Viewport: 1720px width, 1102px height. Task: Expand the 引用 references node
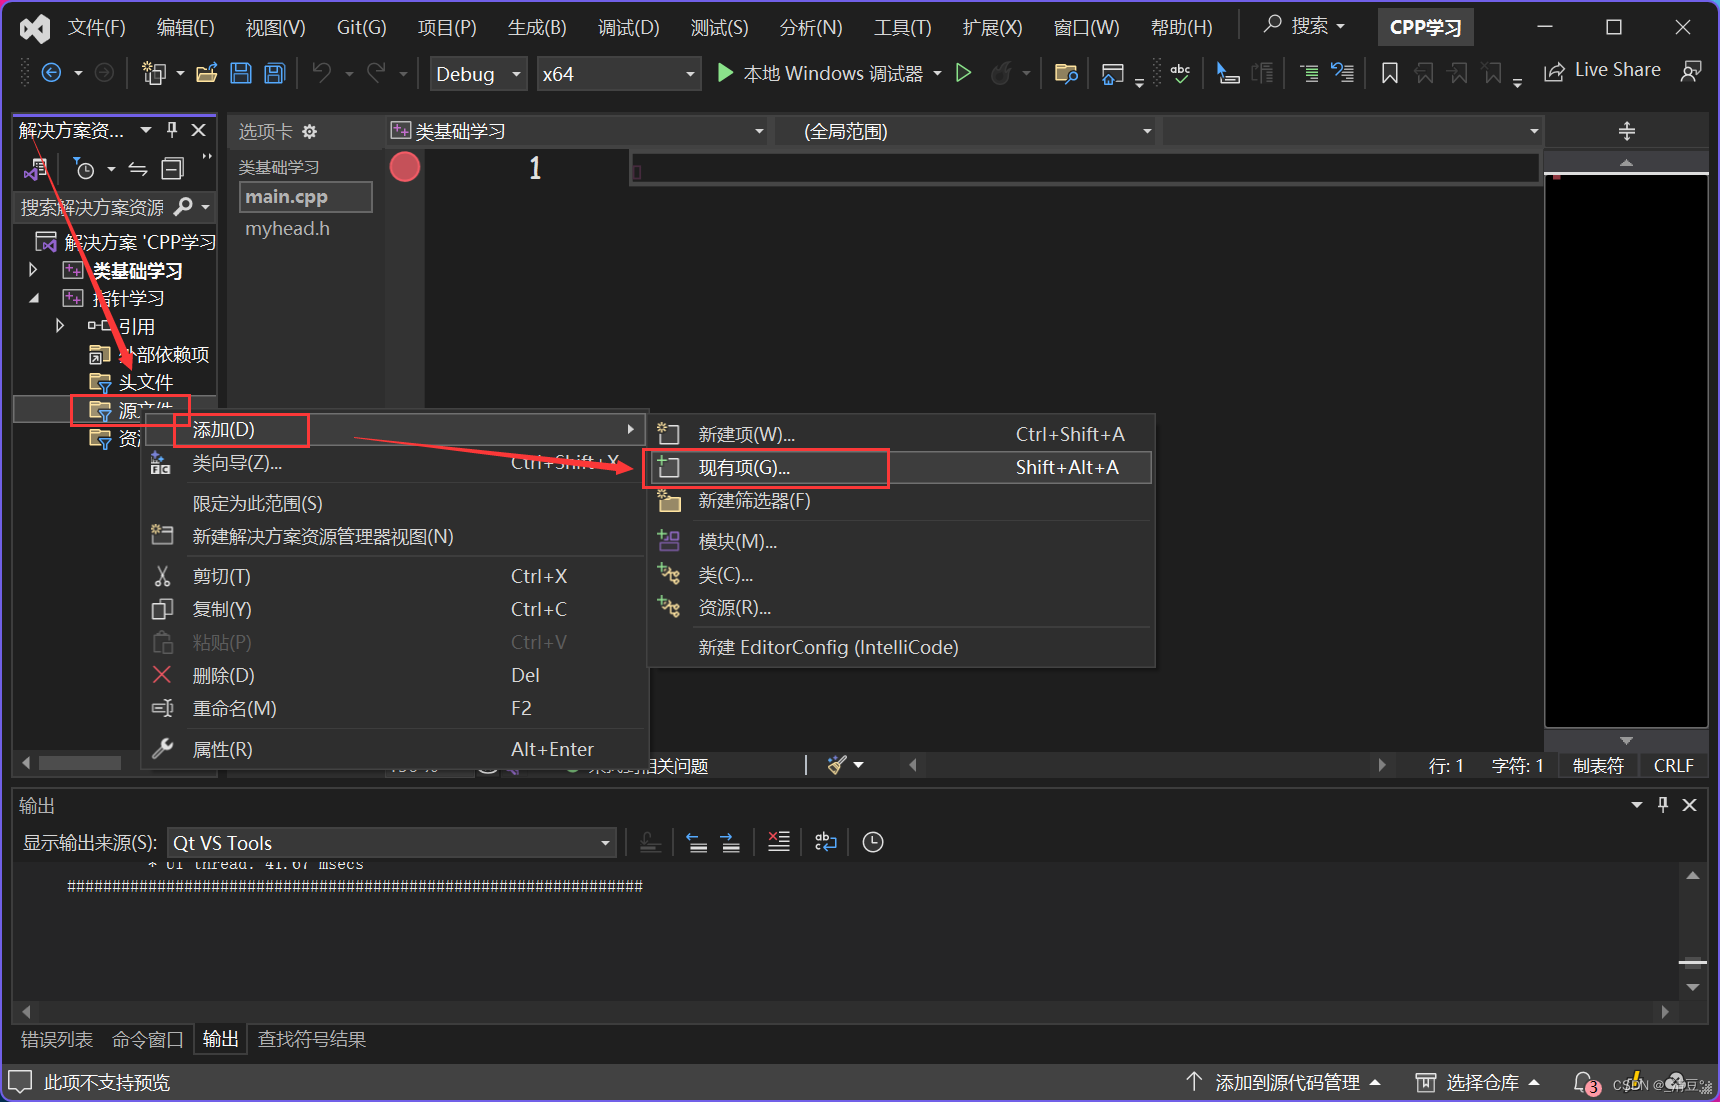click(x=60, y=326)
